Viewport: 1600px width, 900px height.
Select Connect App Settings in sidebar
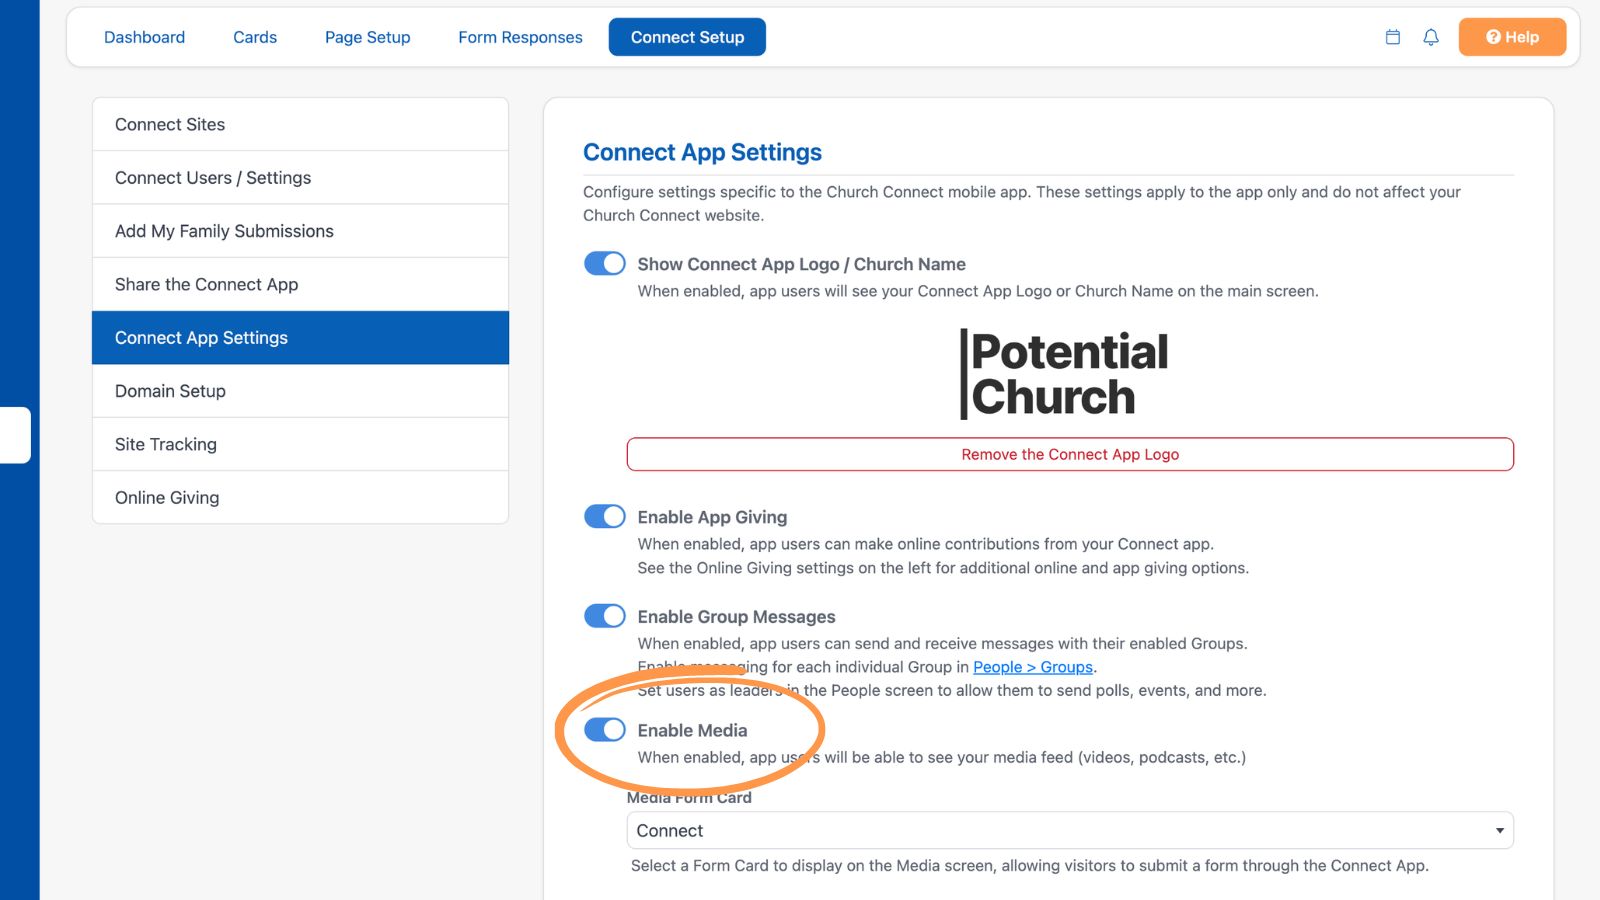[300, 338]
